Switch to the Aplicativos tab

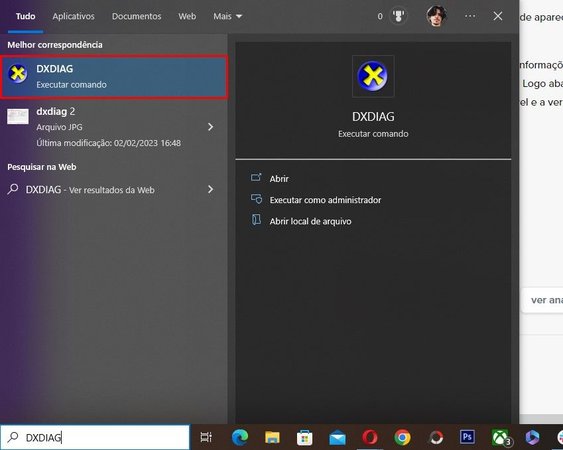tap(73, 16)
